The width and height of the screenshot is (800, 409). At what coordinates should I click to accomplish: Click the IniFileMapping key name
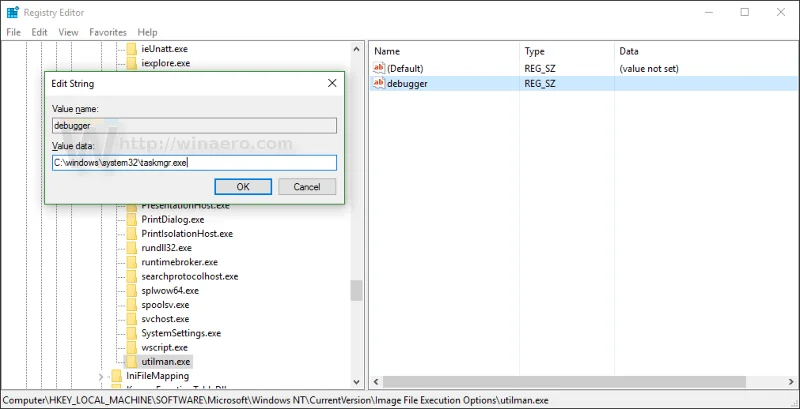tap(158, 376)
